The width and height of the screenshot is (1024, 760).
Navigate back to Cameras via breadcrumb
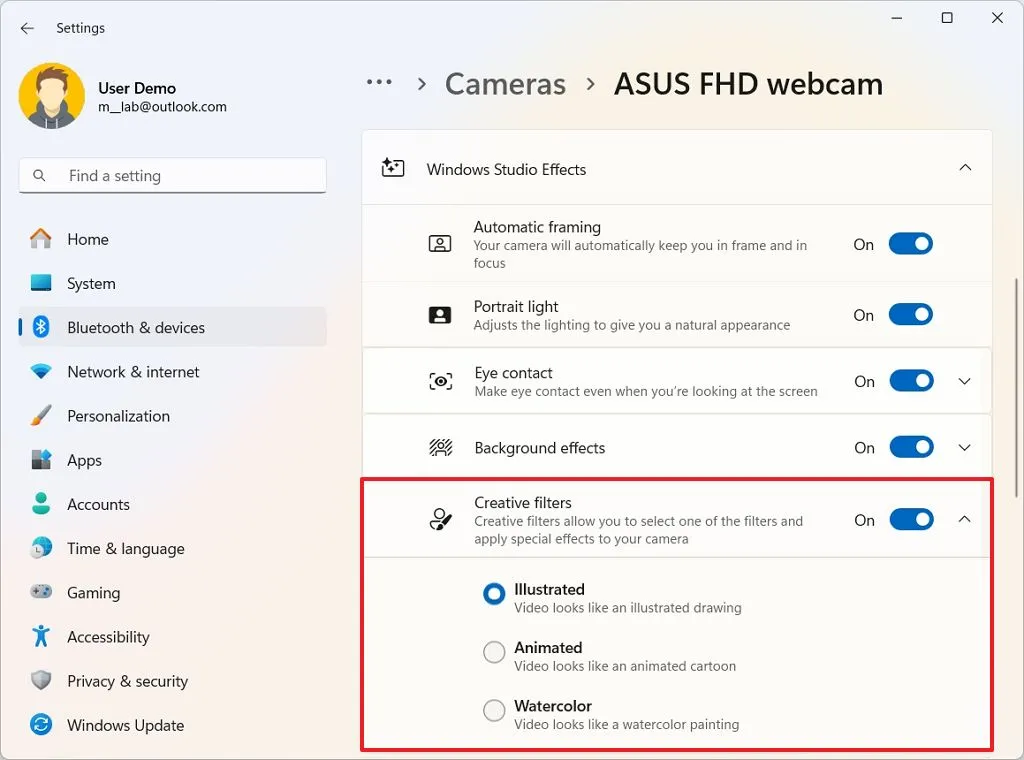tap(505, 84)
